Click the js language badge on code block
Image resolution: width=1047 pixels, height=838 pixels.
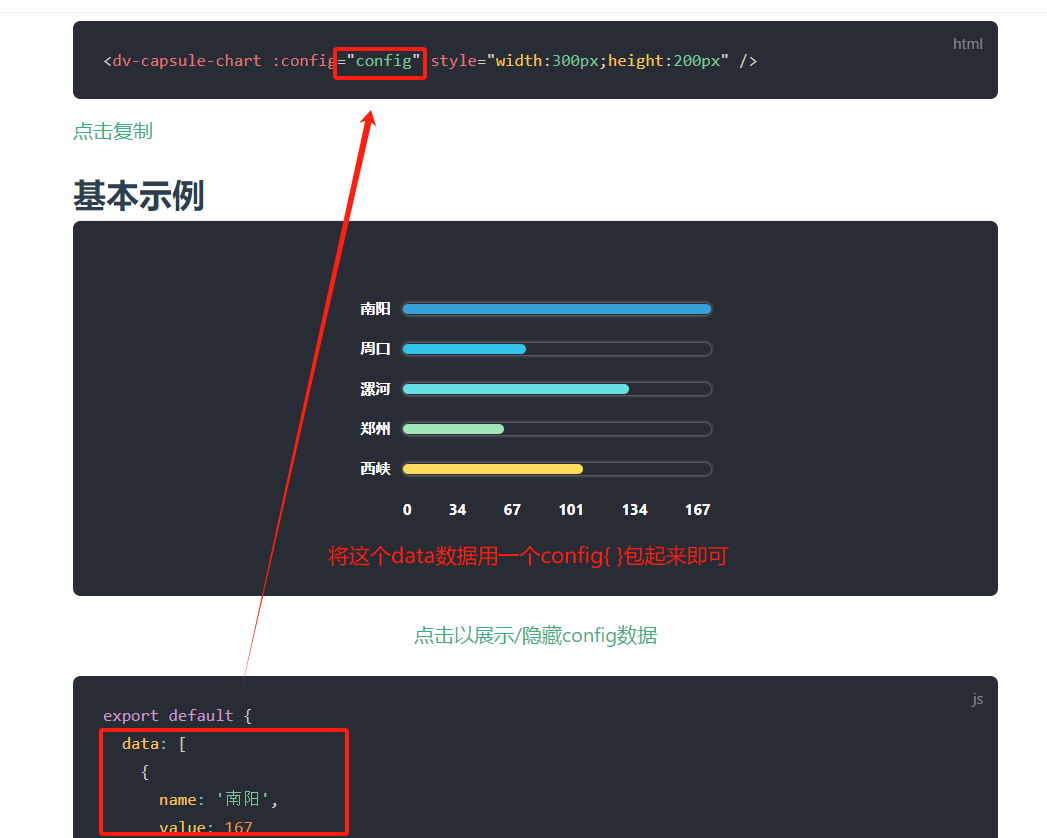click(x=977, y=698)
